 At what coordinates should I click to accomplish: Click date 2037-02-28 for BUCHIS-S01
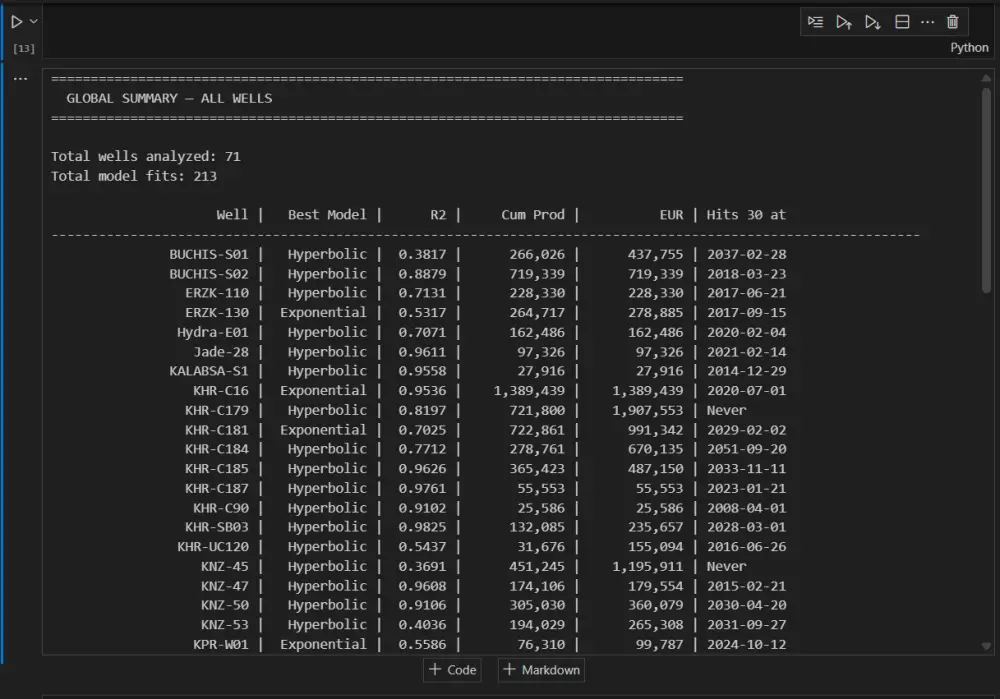[746, 254]
